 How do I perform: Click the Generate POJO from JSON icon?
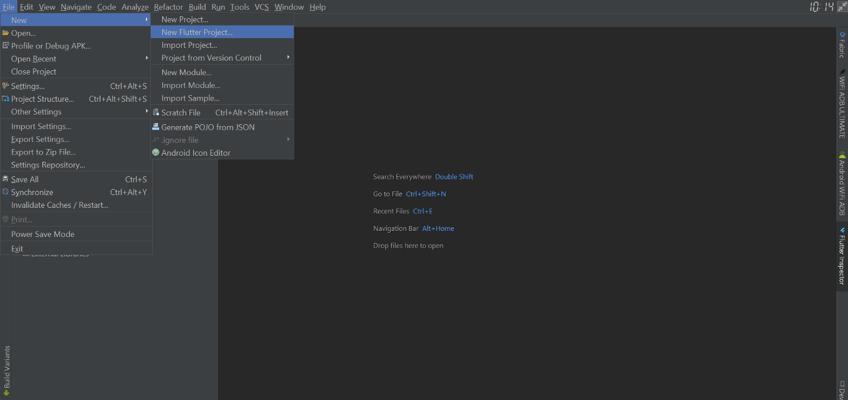pyautogui.click(x=156, y=127)
